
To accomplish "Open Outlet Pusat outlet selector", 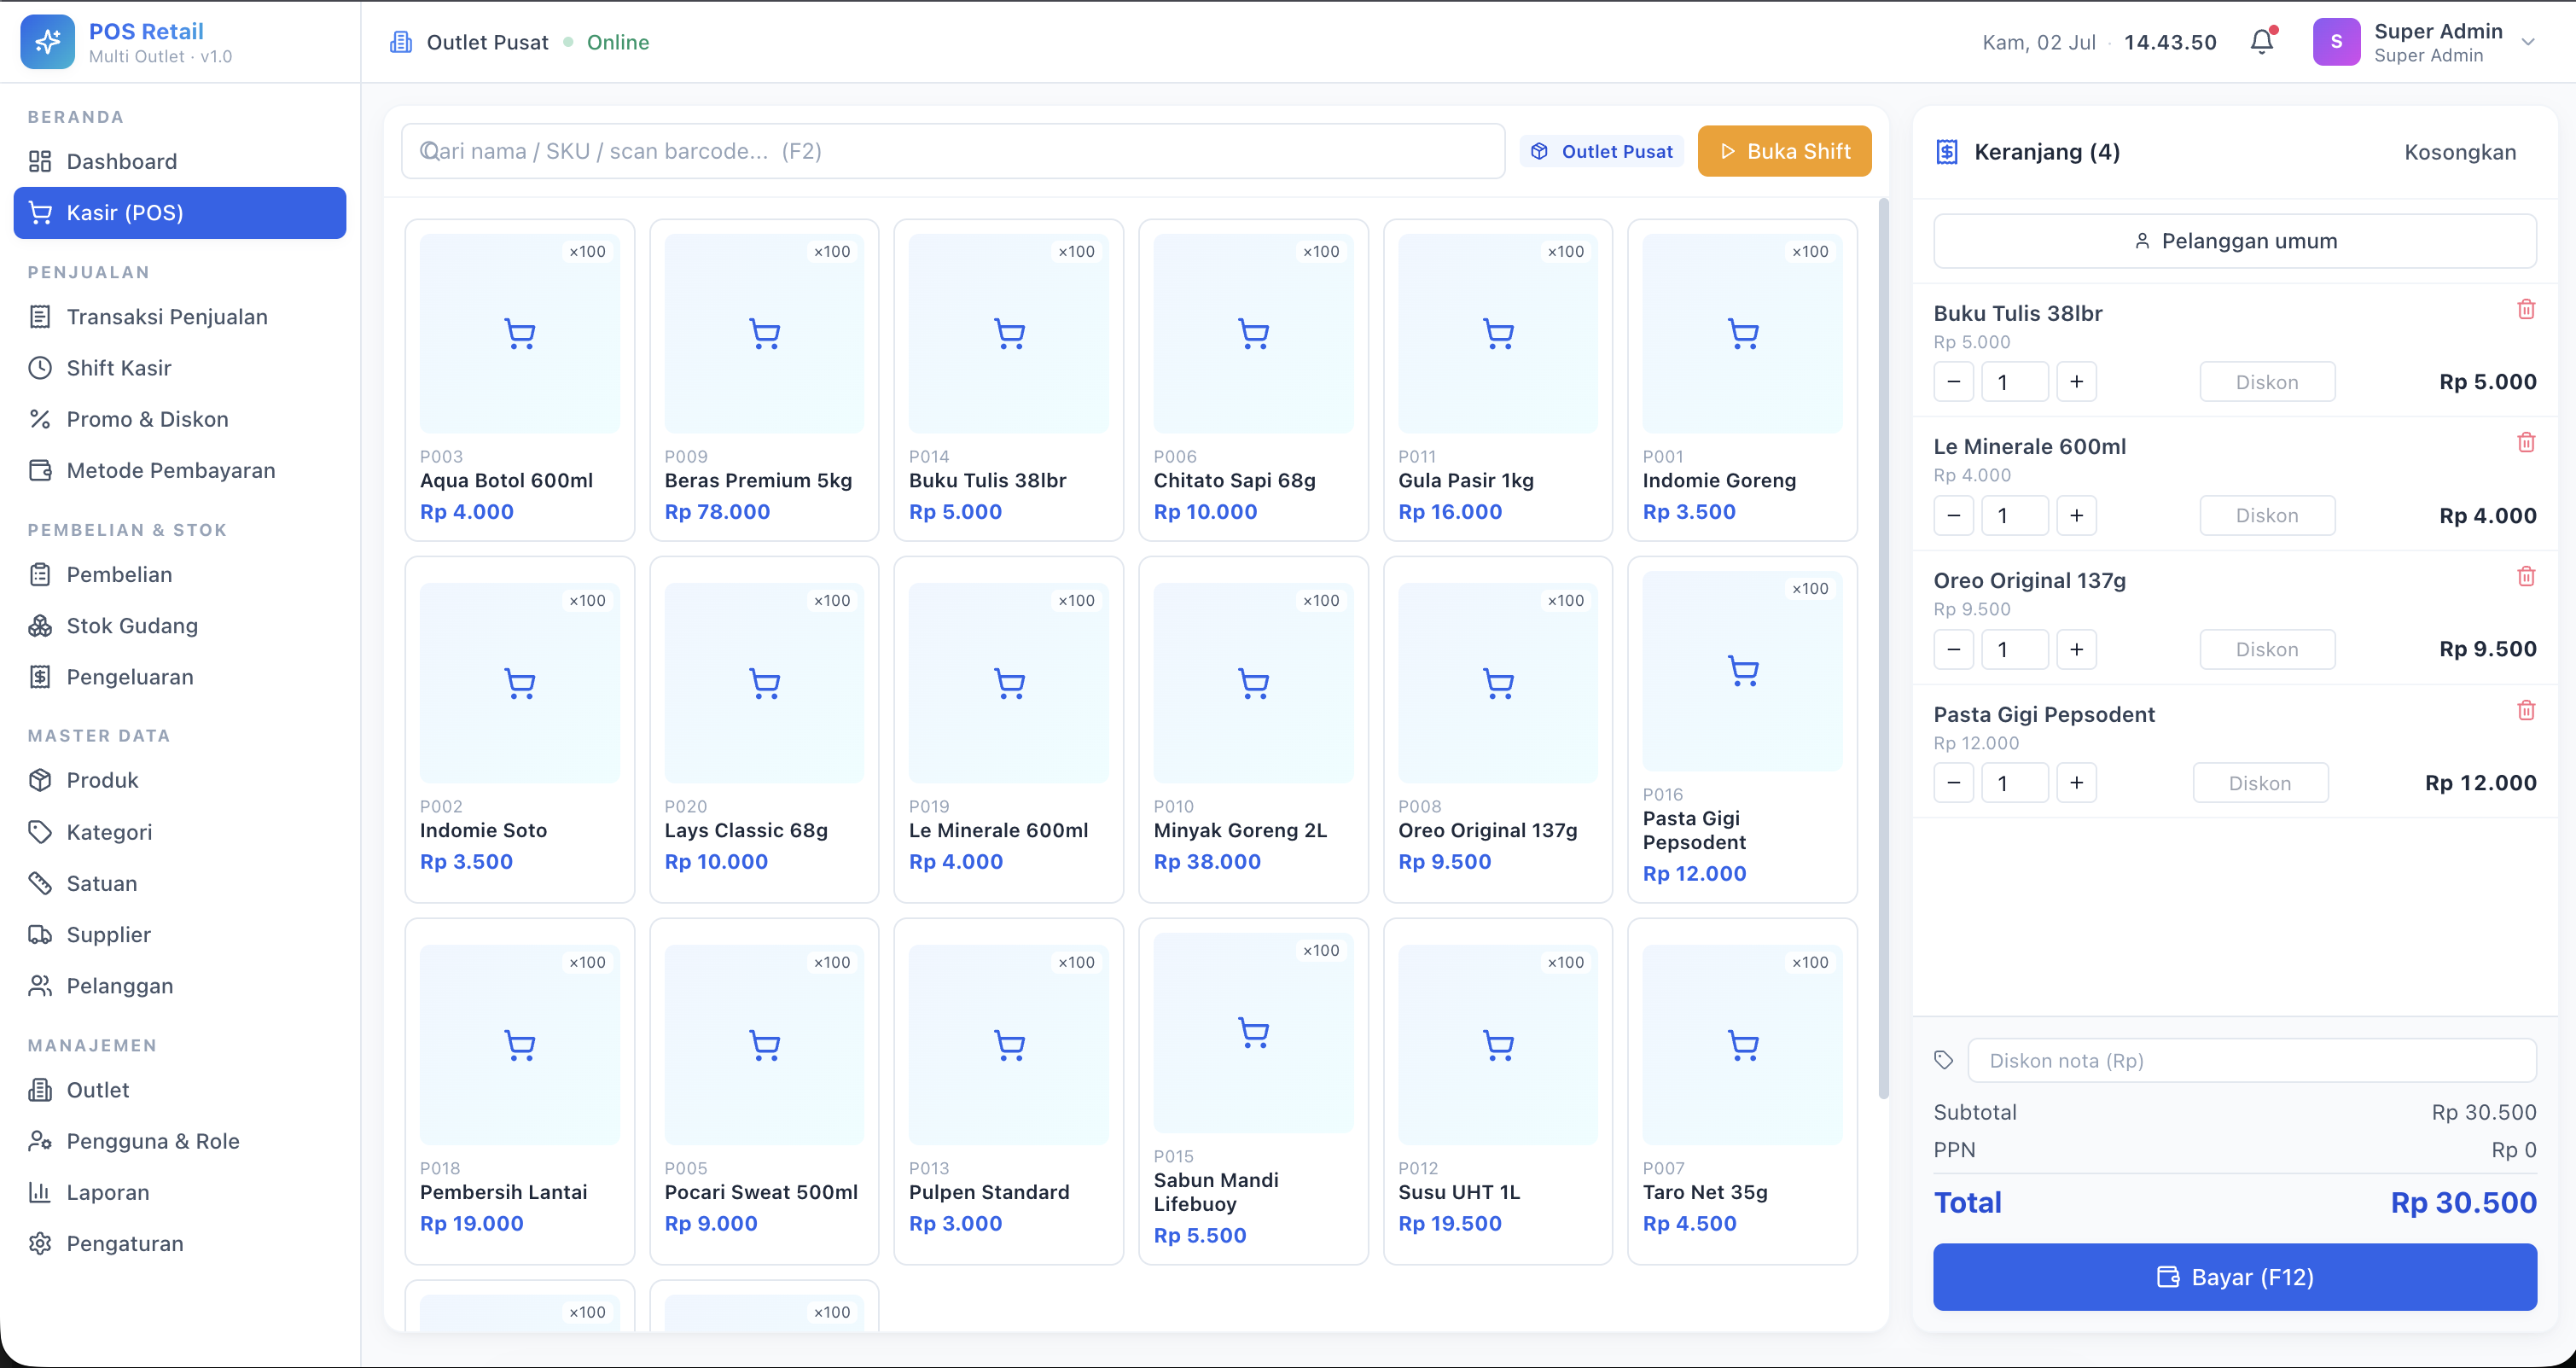I will coord(1602,151).
